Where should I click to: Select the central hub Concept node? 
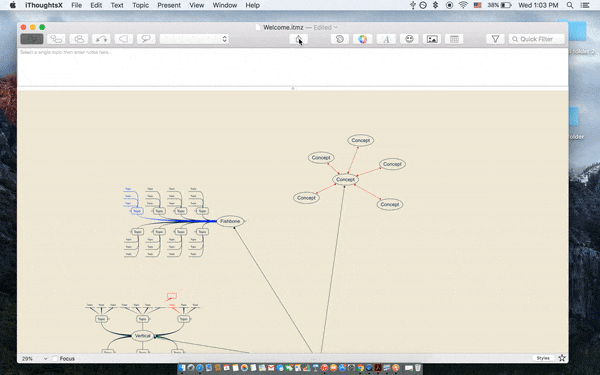[x=346, y=179]
